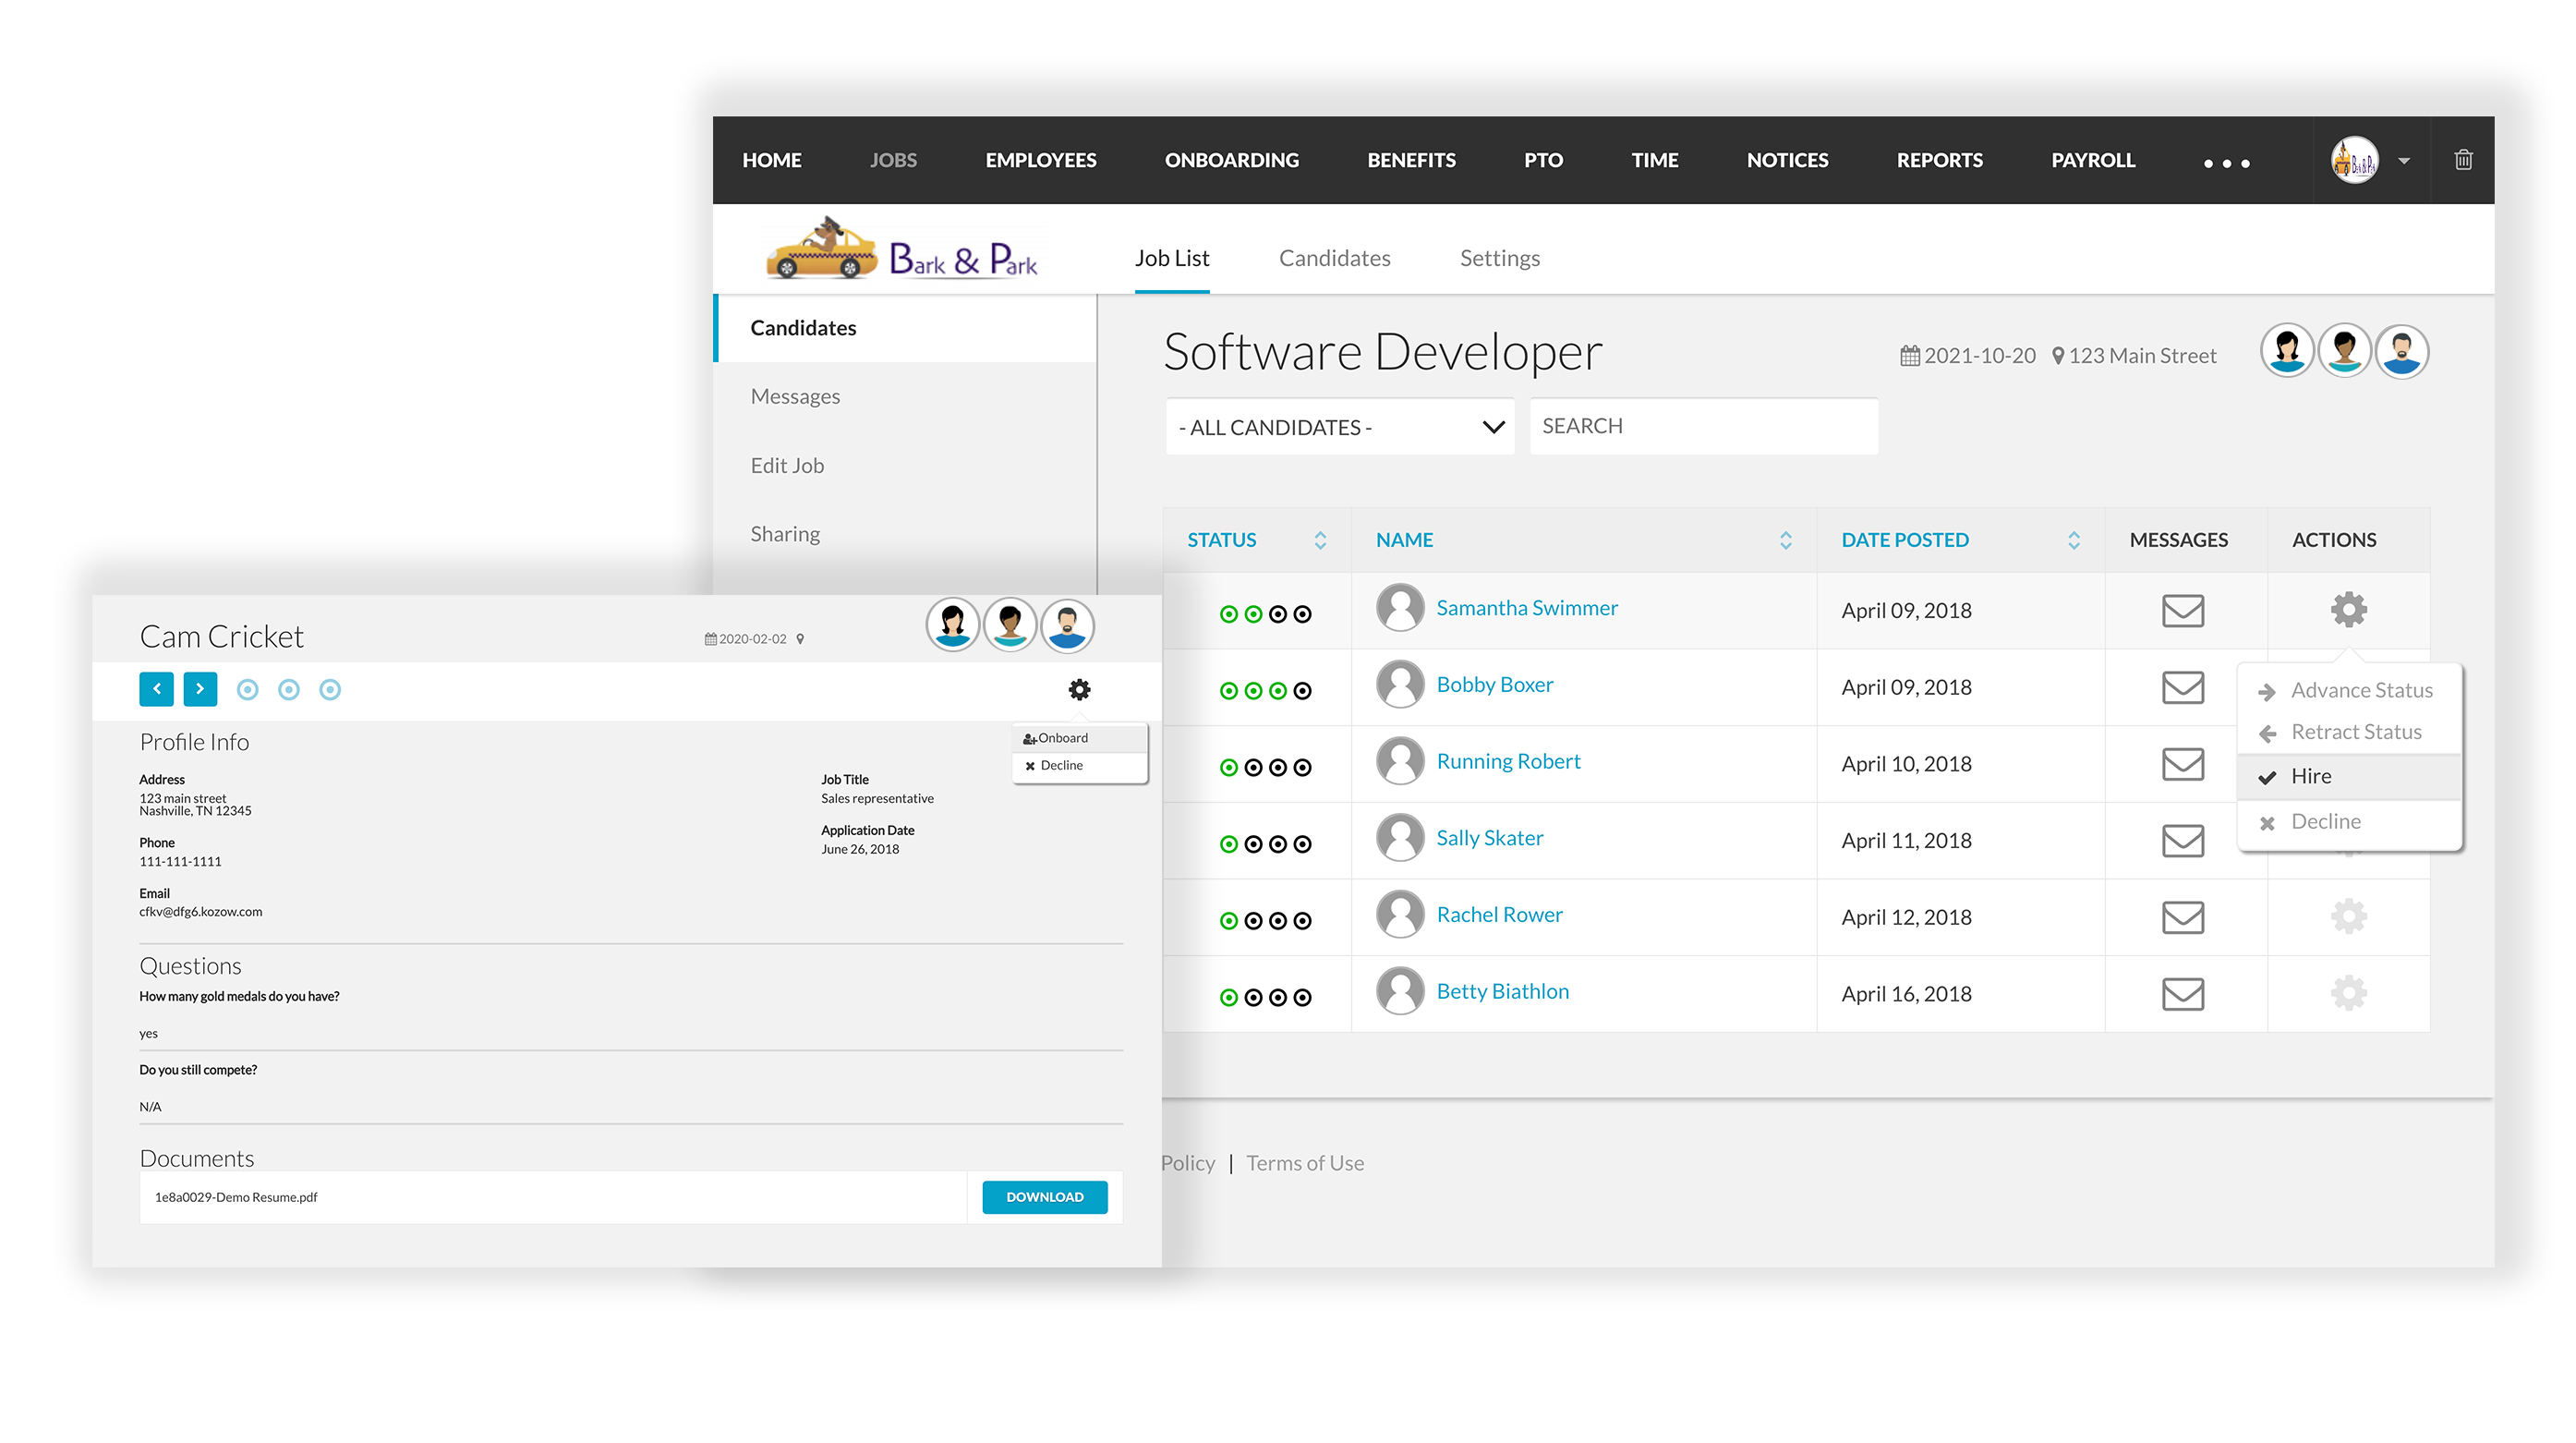The width and height of the screenshot is (2576, 1443).
Task: Open Running Robert's candidate profile link
Action: tap(1508, 761)
